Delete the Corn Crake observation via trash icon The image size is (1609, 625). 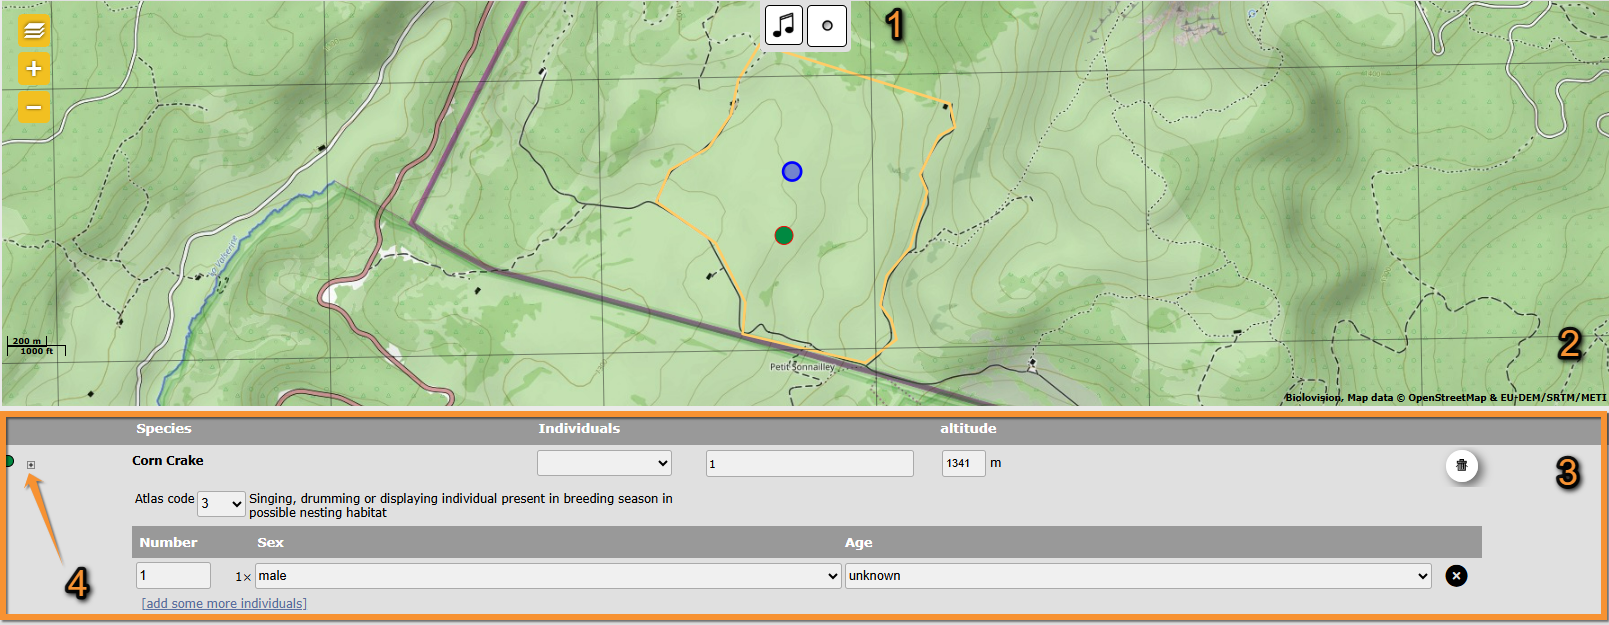[x=1461, y=465]
